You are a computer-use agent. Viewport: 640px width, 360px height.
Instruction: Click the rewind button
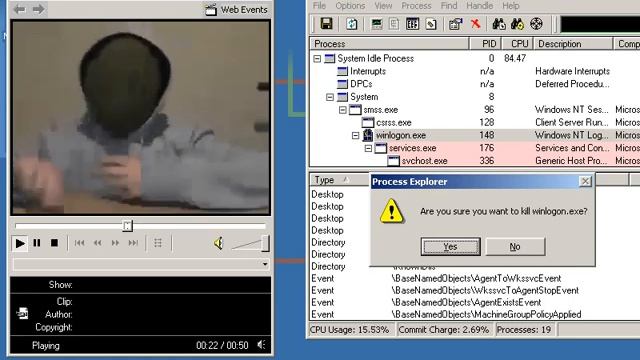[98, 243]
